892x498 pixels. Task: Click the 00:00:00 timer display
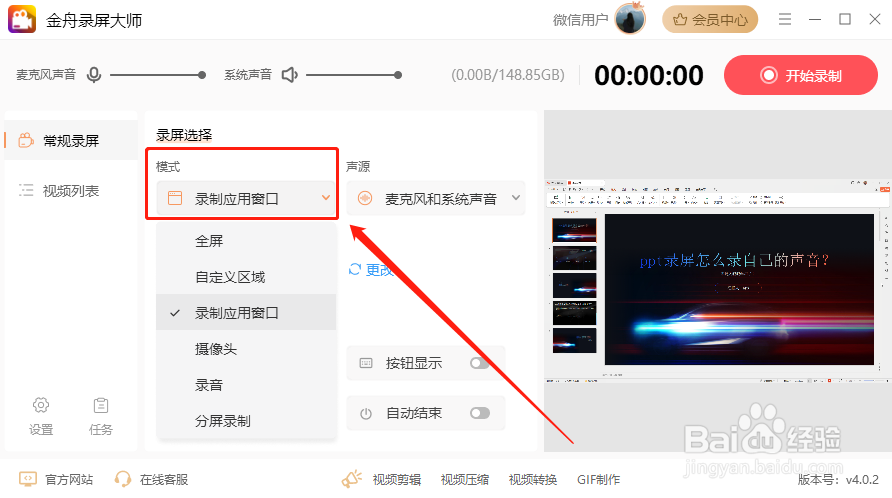pos(649,75)
